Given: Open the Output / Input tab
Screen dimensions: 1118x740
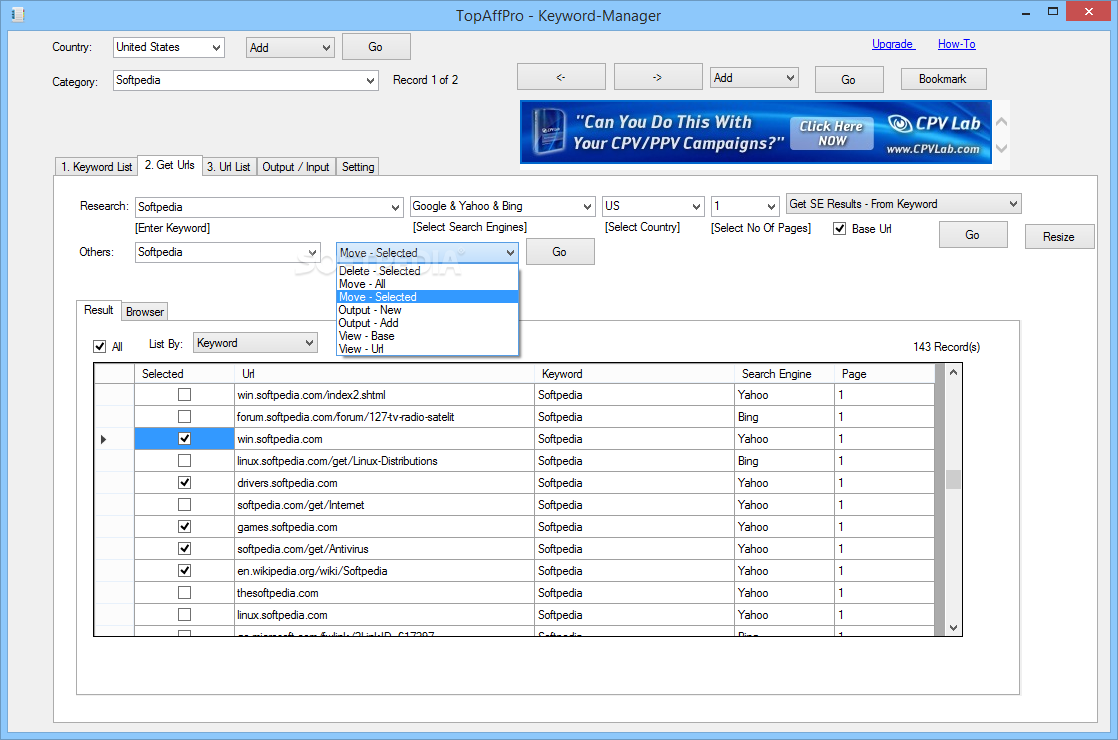Looking at the screenshot, I should [x=296, y=167].
